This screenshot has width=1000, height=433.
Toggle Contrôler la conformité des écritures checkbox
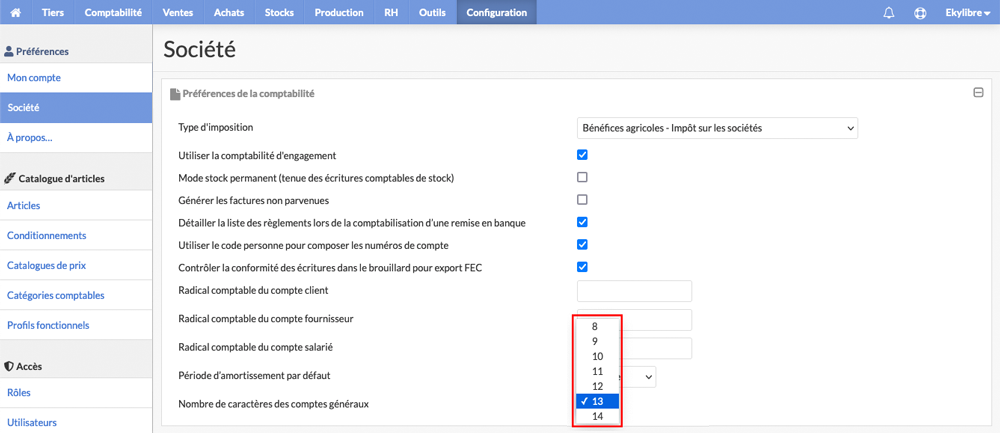[x=582, y=267]
